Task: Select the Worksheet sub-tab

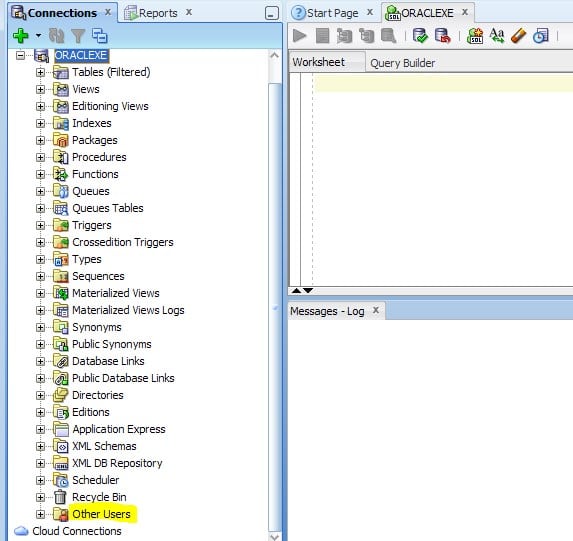Action: pyautogui.click(x=319, y=62)
